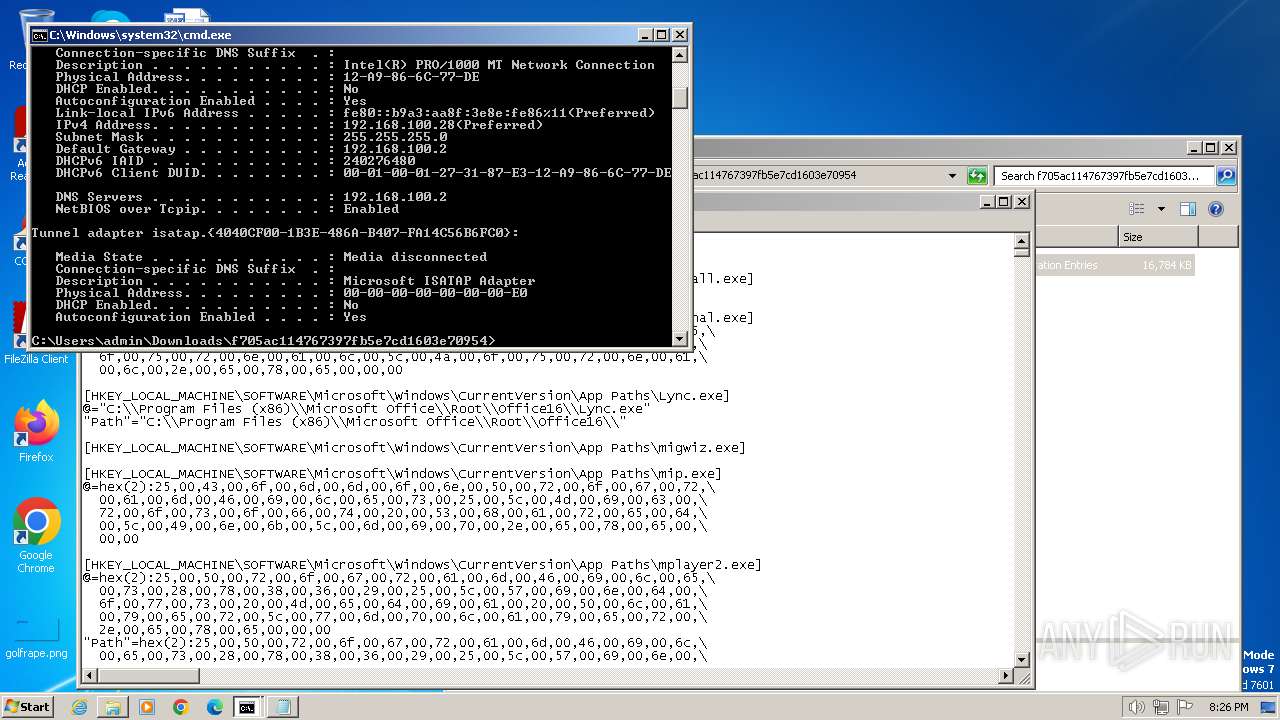The image size is (1280, 720).
Task: Click cmd.exe scrollbar up arrow
Action: click(680, 54)
